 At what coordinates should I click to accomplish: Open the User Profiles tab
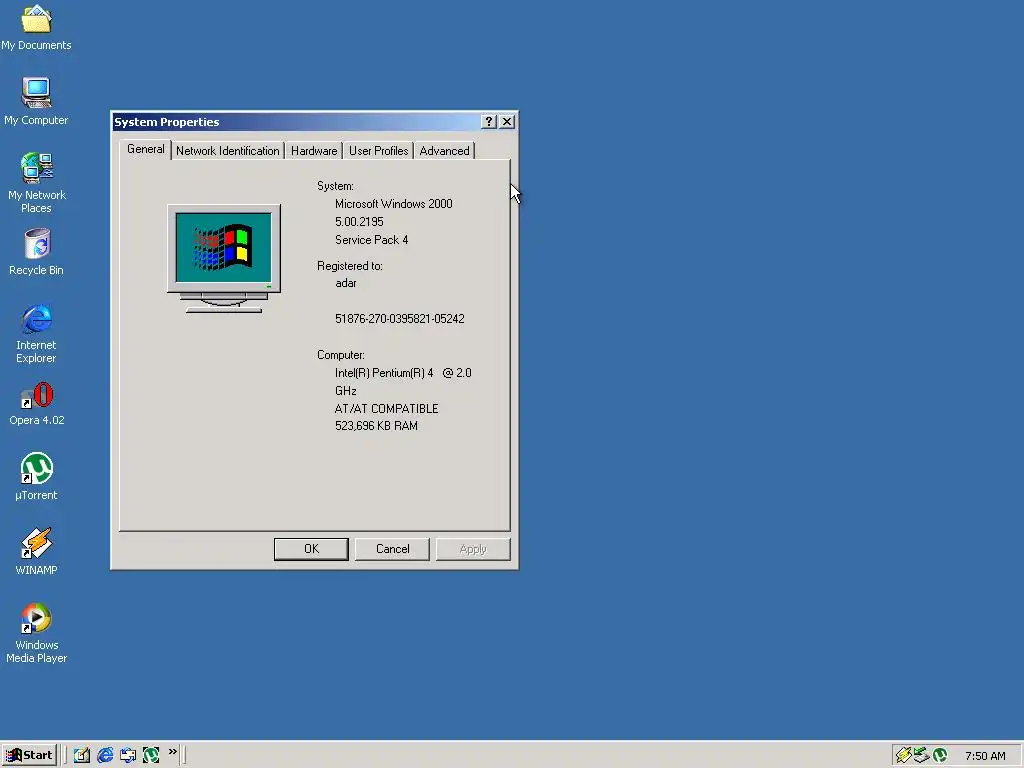click(x=378, y=151)
